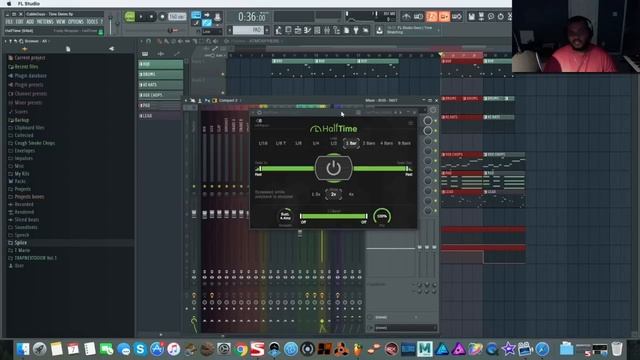Click the Browser collapse arrow icon
This screenshot has height=360, width=640.
point(111,49)
